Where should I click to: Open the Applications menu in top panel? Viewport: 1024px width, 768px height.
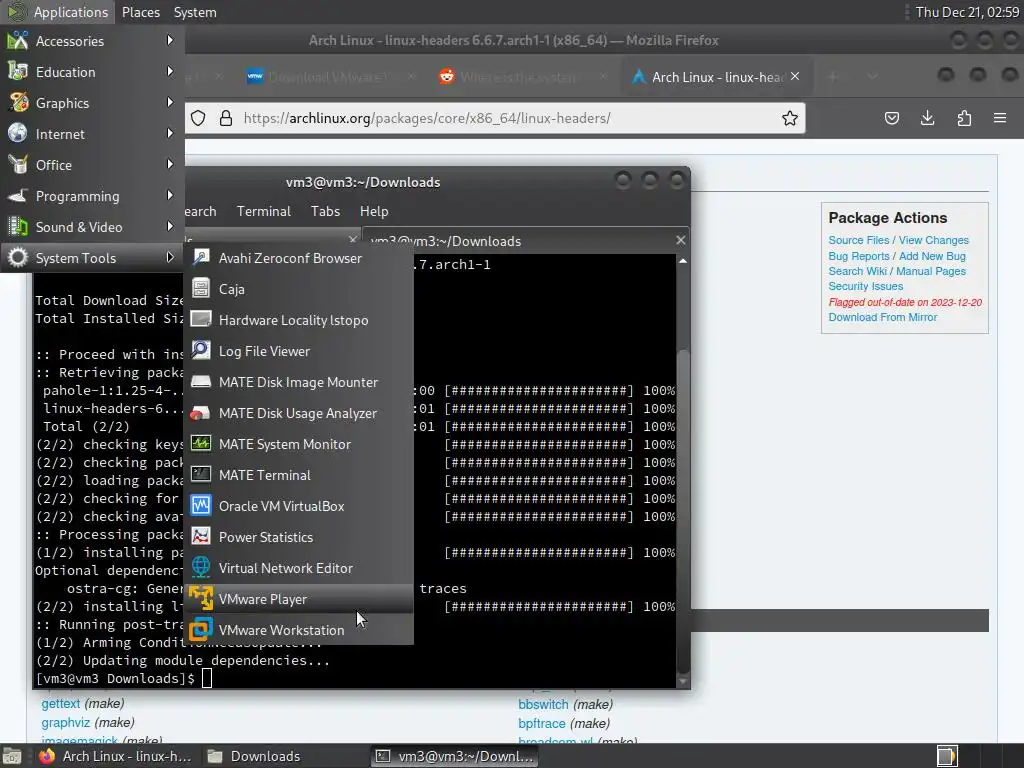tap(58, 12)
